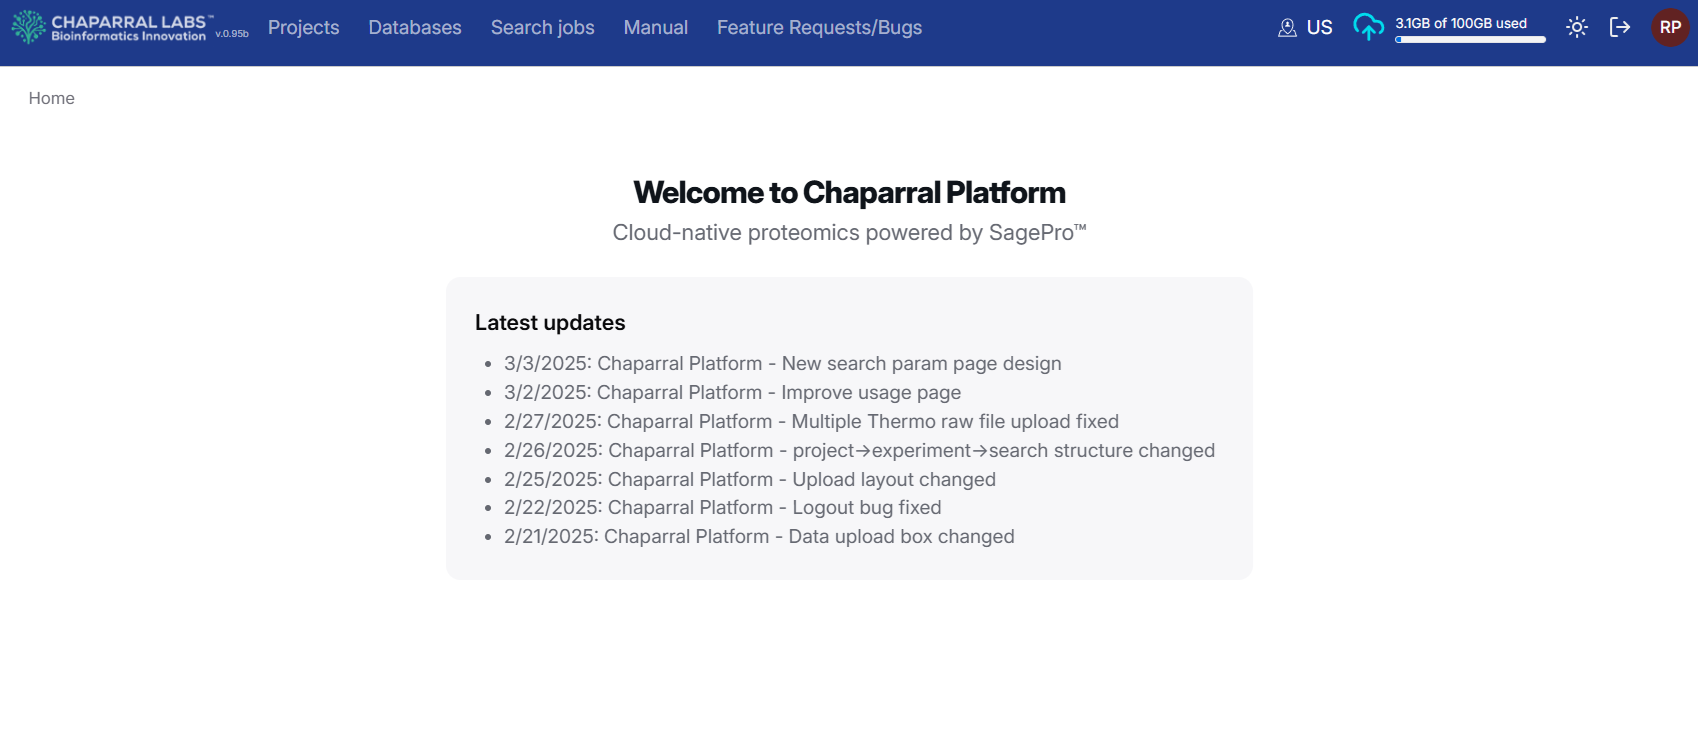Viewport: 1698px width, 747px height.
Task: Select the 3/3/2025 New search param update
Action: point(782,364)
